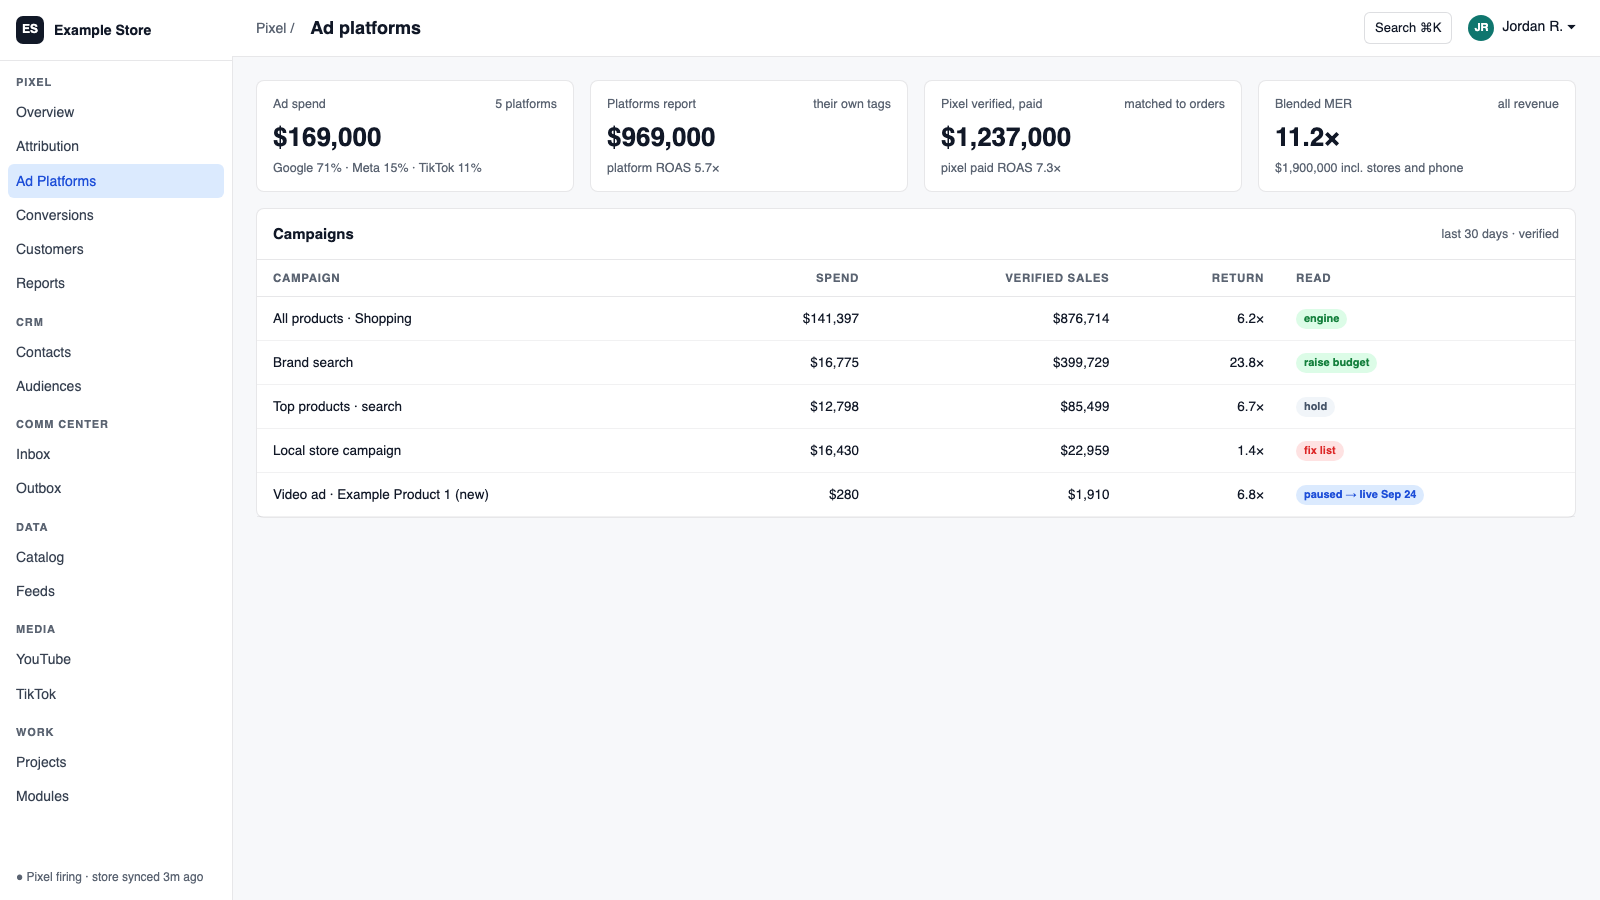Click the 'All products · Shopping' campaign row
This screenshot has width=1600, height=900.
point(916,319)
